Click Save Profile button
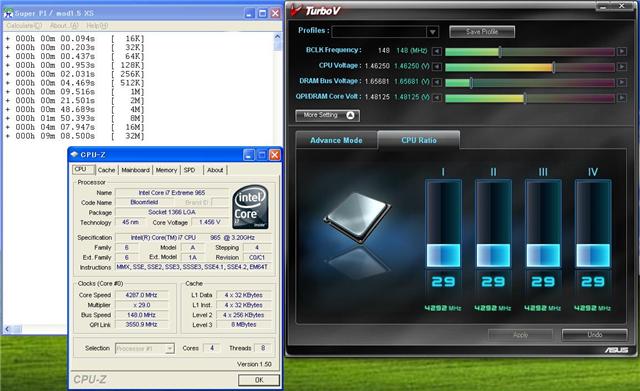The height and width of the screenshot is (391, 640). click(482, 32)
